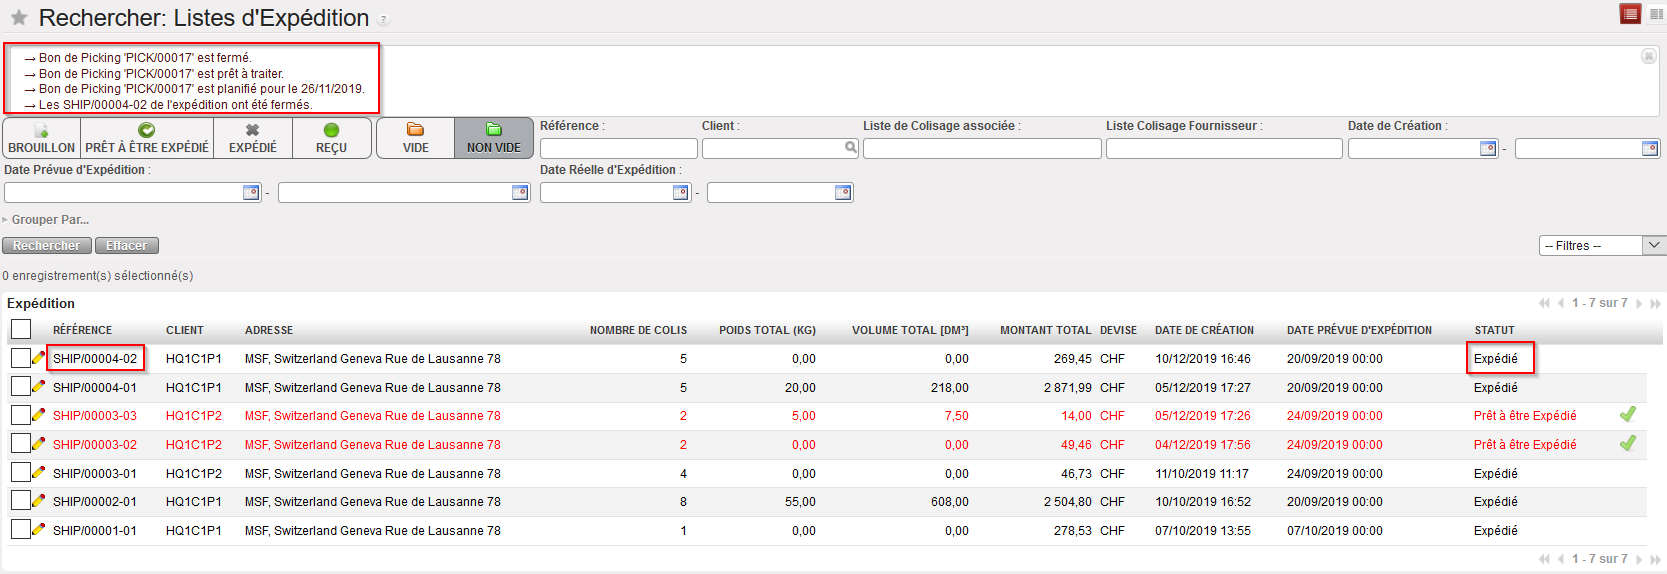This screenshot has height=574, width=1667.
Task: Open calendar for first Date de Création field
Action: click(x=1488, y=149)
